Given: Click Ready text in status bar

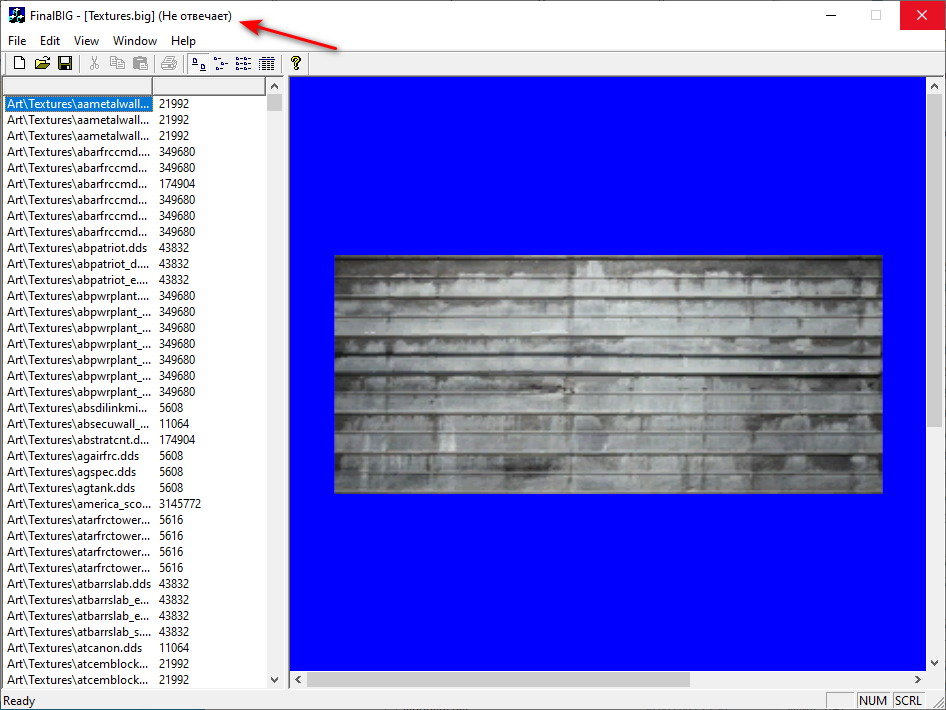Looking at the screenshot, I should coord(19,700).
